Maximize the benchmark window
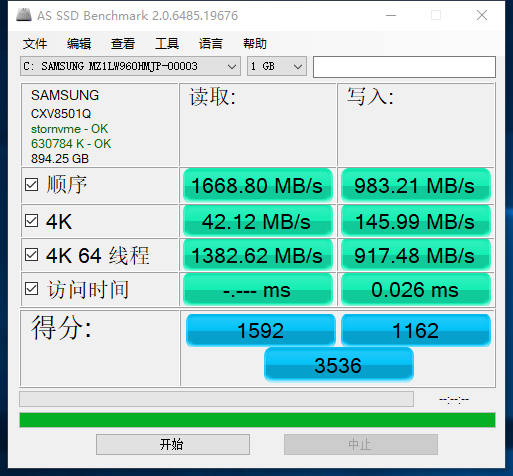Viewport: 513px width, 476px height. [436, 15]
